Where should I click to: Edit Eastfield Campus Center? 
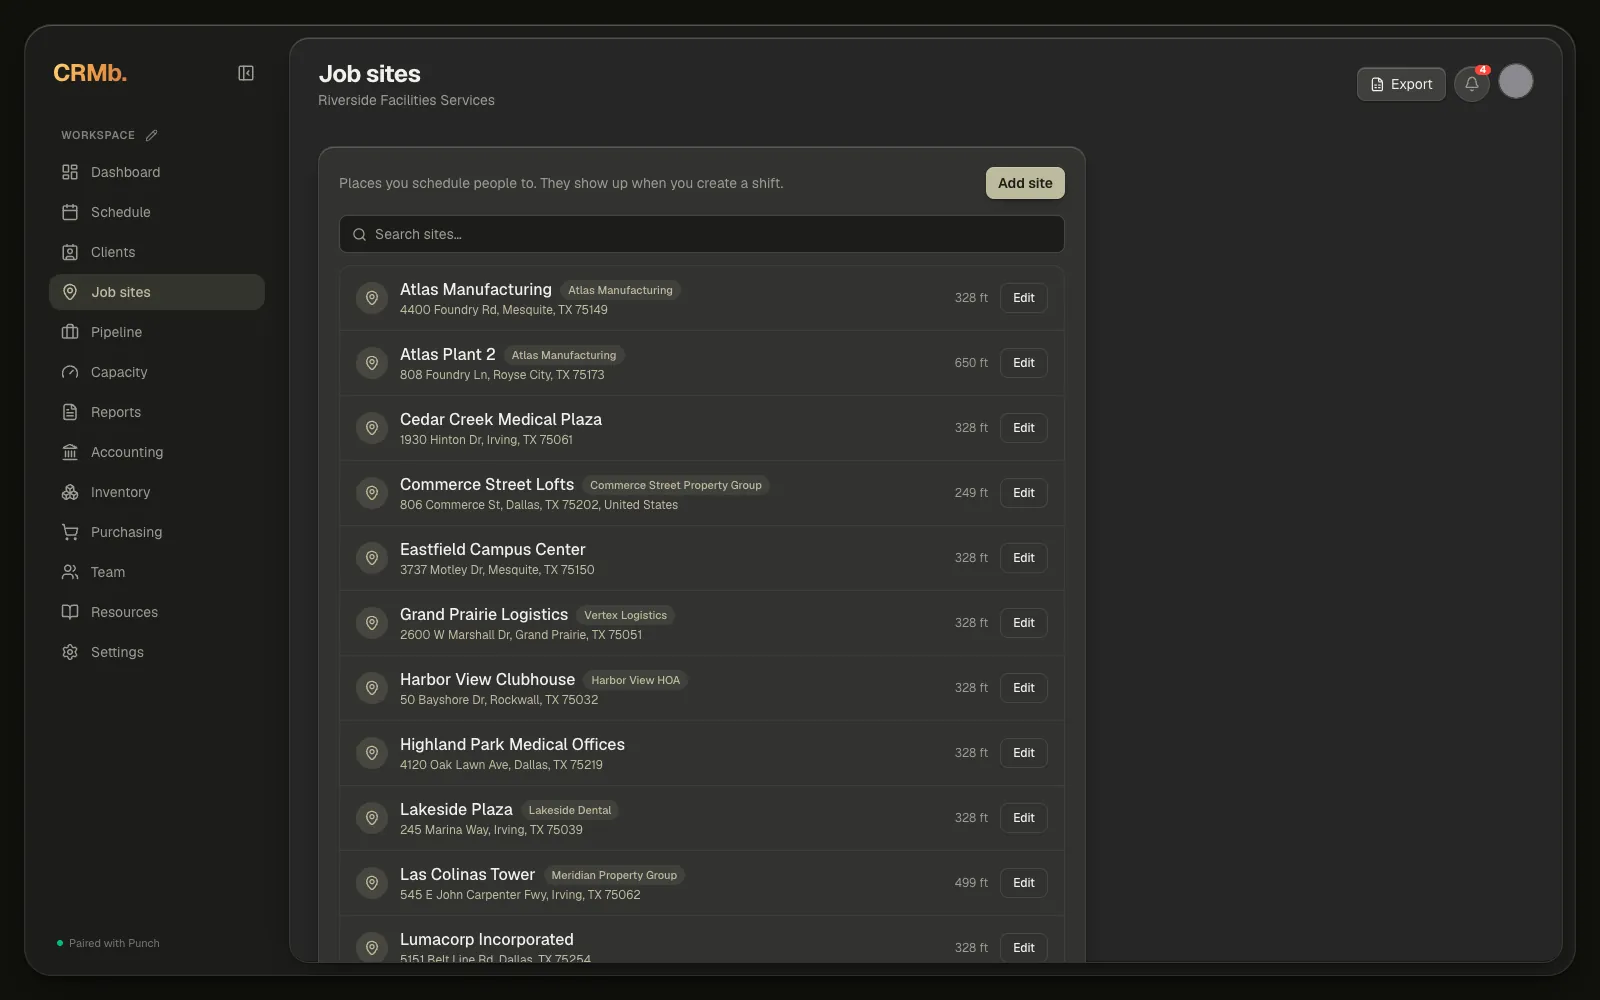click(1024, 558)
